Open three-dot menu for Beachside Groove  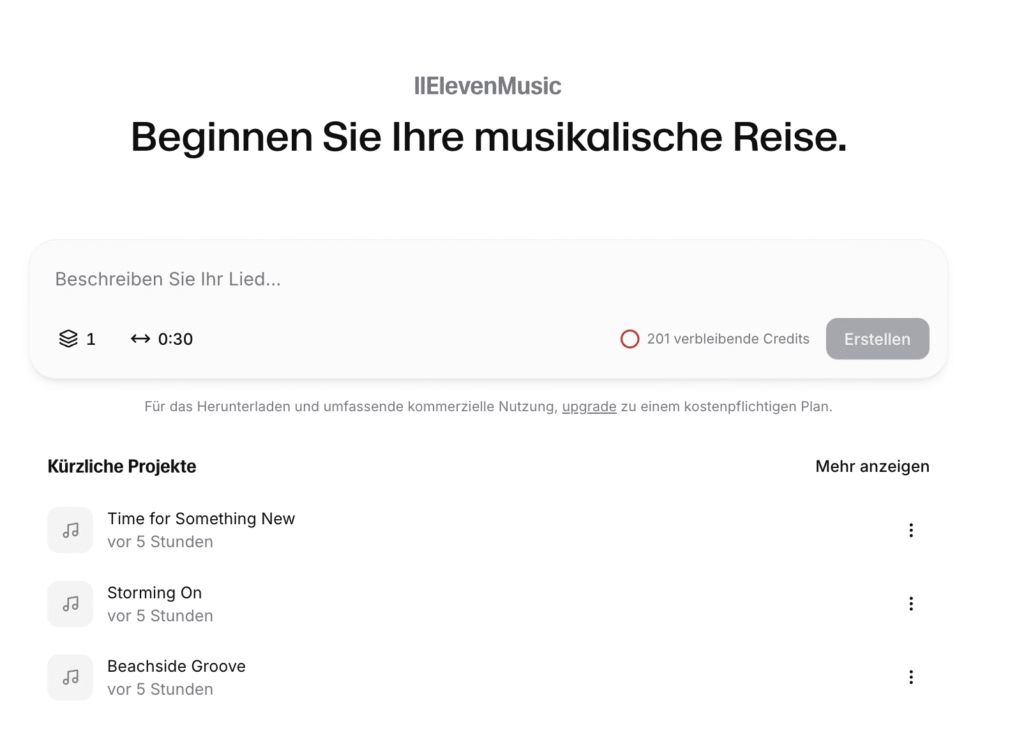[911, 677]
